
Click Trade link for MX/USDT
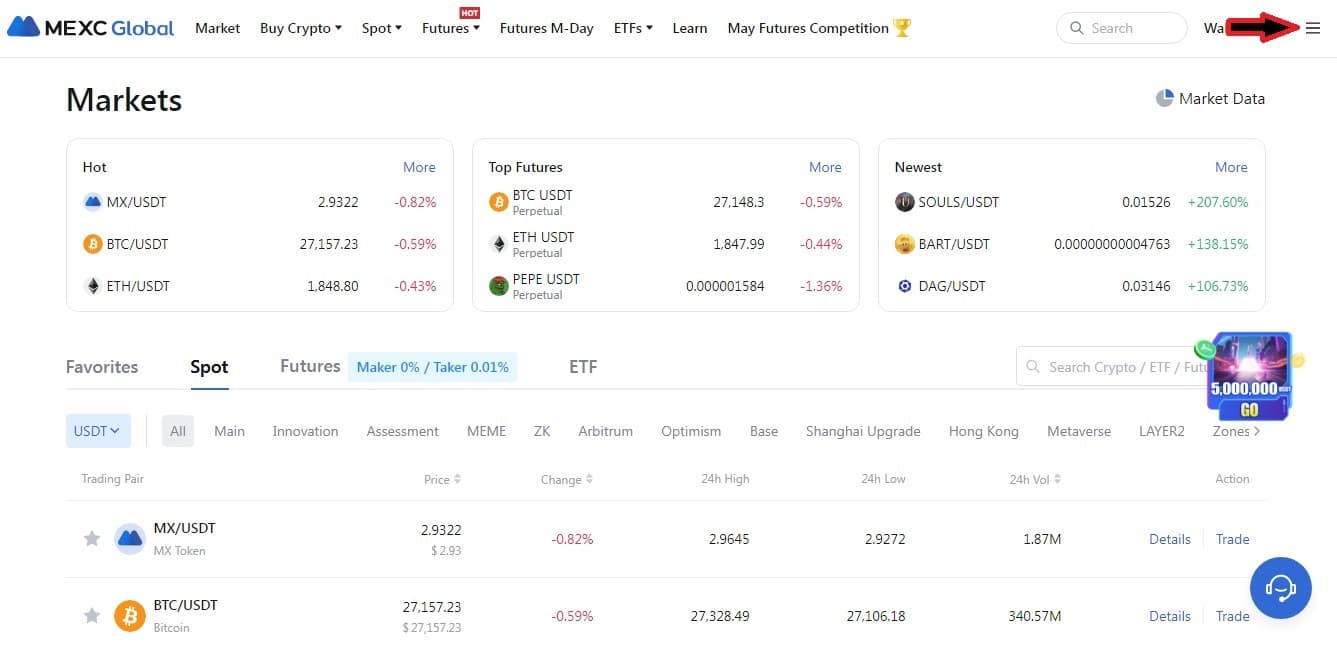tap(1232, 539)
